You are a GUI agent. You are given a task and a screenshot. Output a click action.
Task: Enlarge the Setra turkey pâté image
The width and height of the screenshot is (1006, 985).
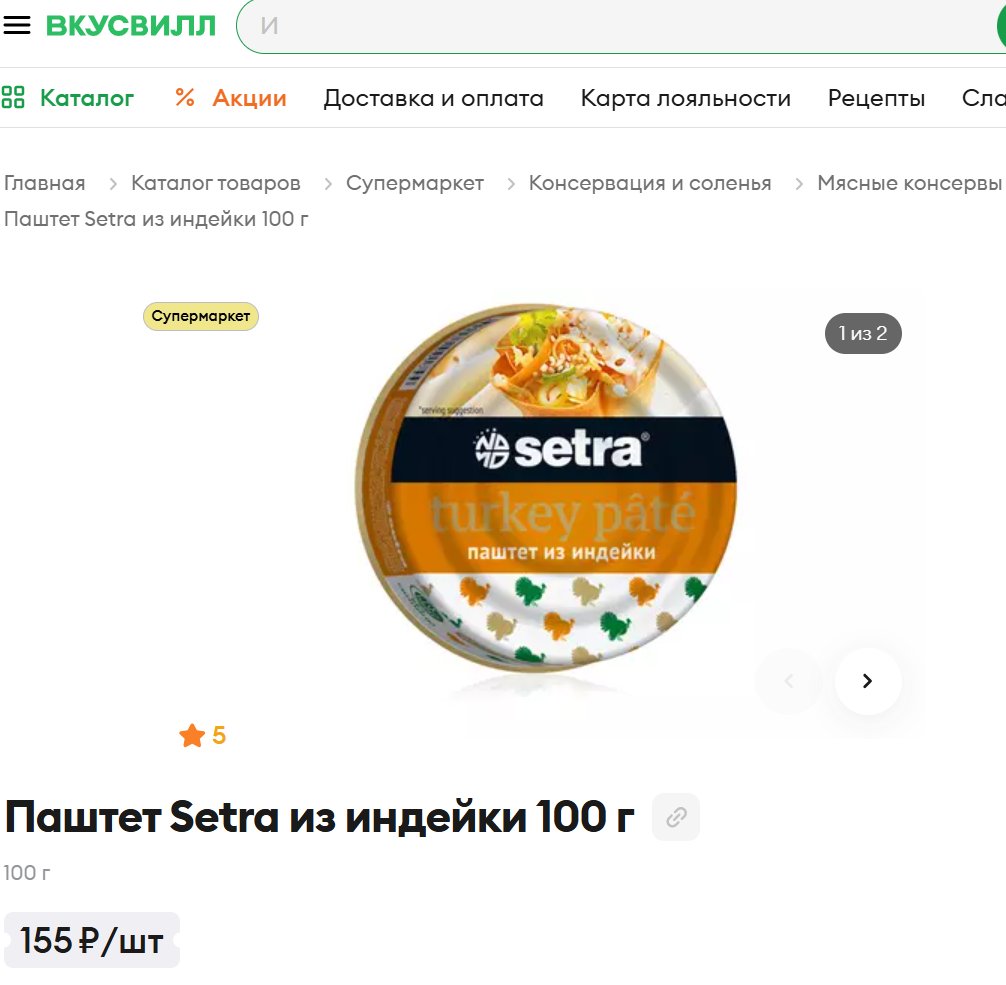click(546, 489)
